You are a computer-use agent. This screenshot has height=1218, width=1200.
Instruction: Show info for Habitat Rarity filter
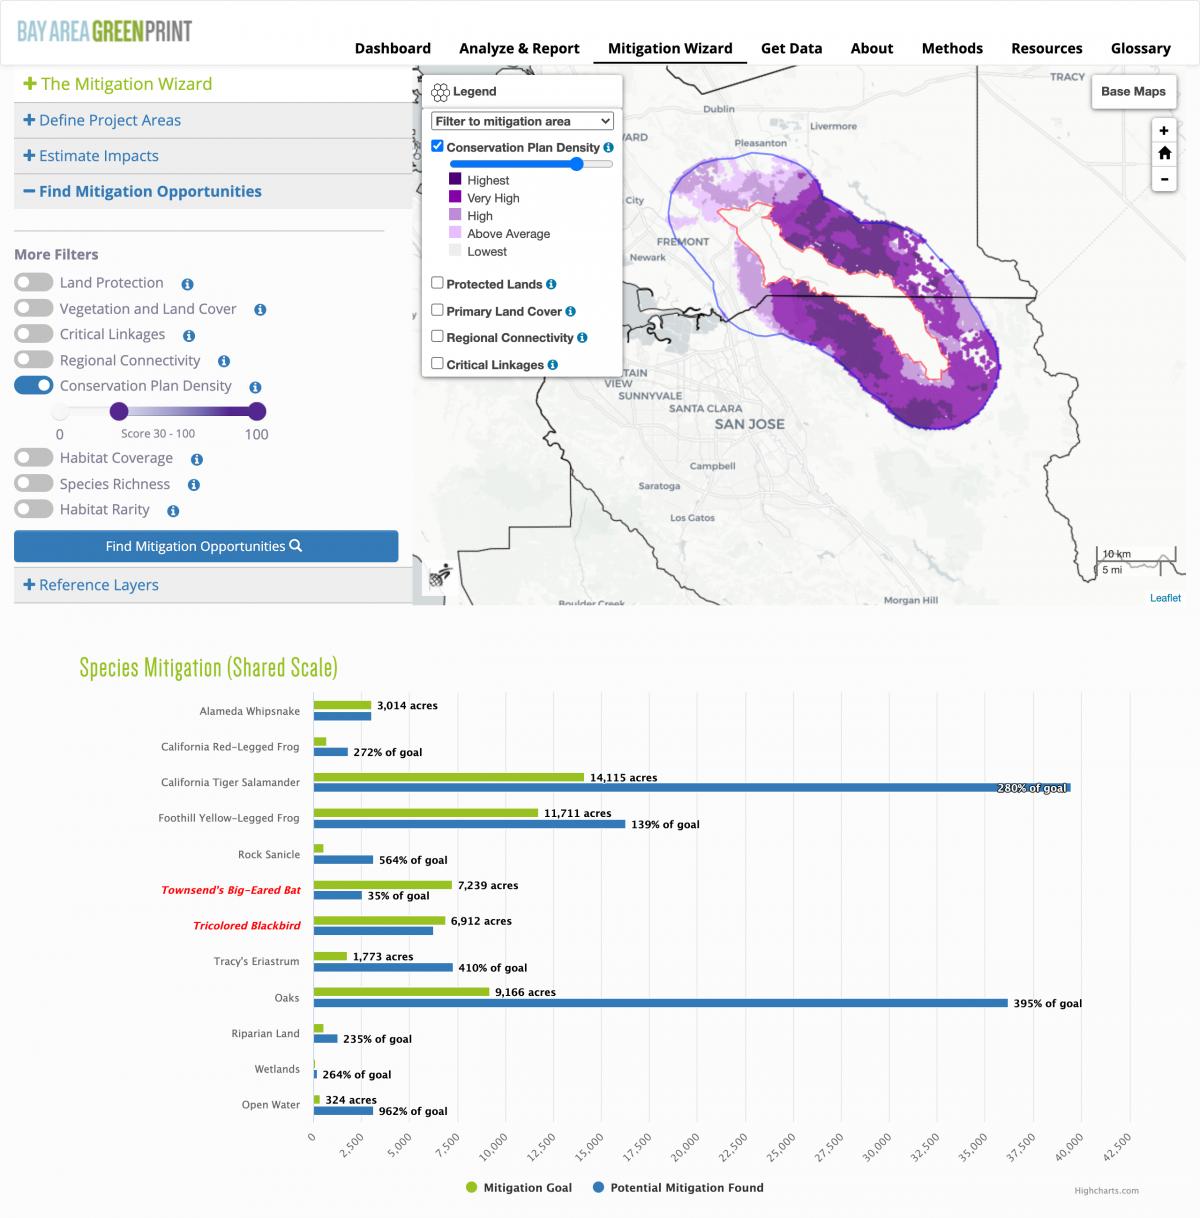click(173, 511)
